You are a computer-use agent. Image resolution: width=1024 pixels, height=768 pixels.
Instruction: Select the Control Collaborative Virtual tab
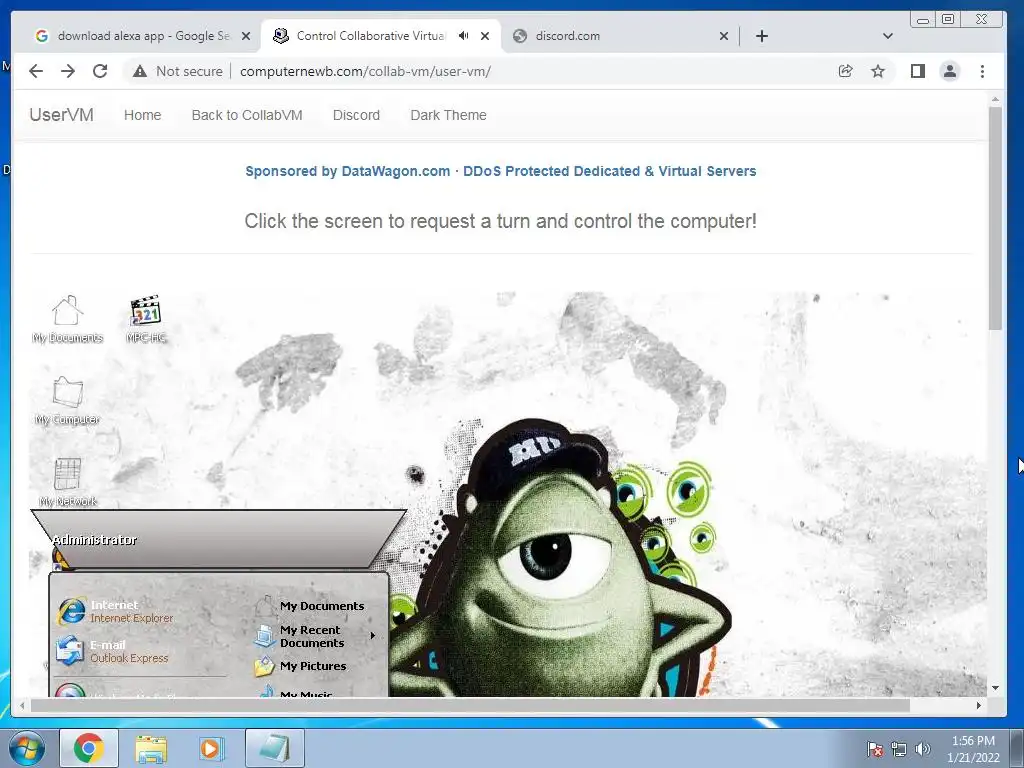[372, 36]
